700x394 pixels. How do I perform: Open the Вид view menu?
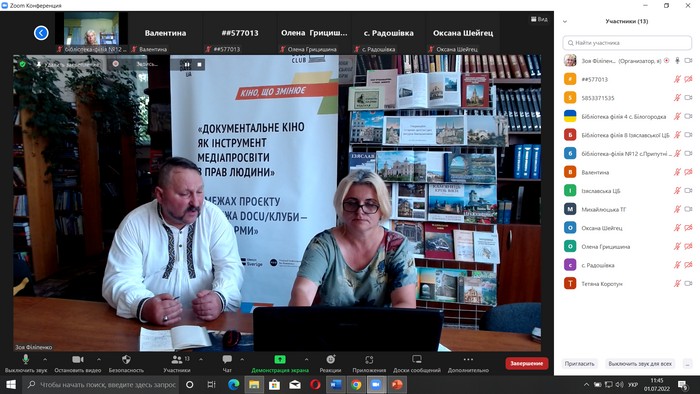539,19
